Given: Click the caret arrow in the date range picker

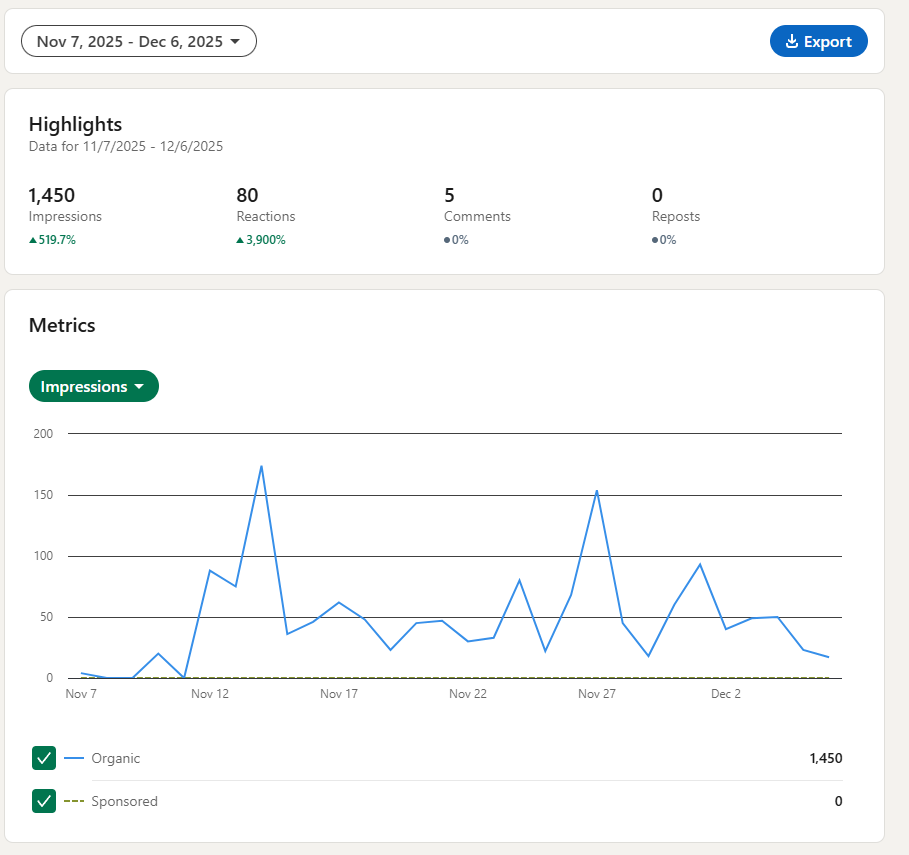Looking at the screenshot, I should 235,41.
